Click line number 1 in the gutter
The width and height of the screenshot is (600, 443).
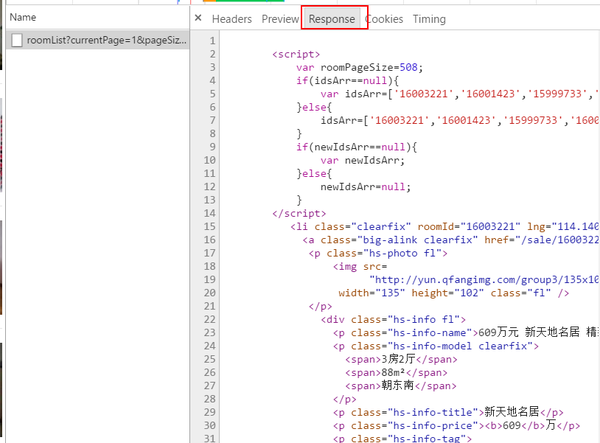pos(212,41)
